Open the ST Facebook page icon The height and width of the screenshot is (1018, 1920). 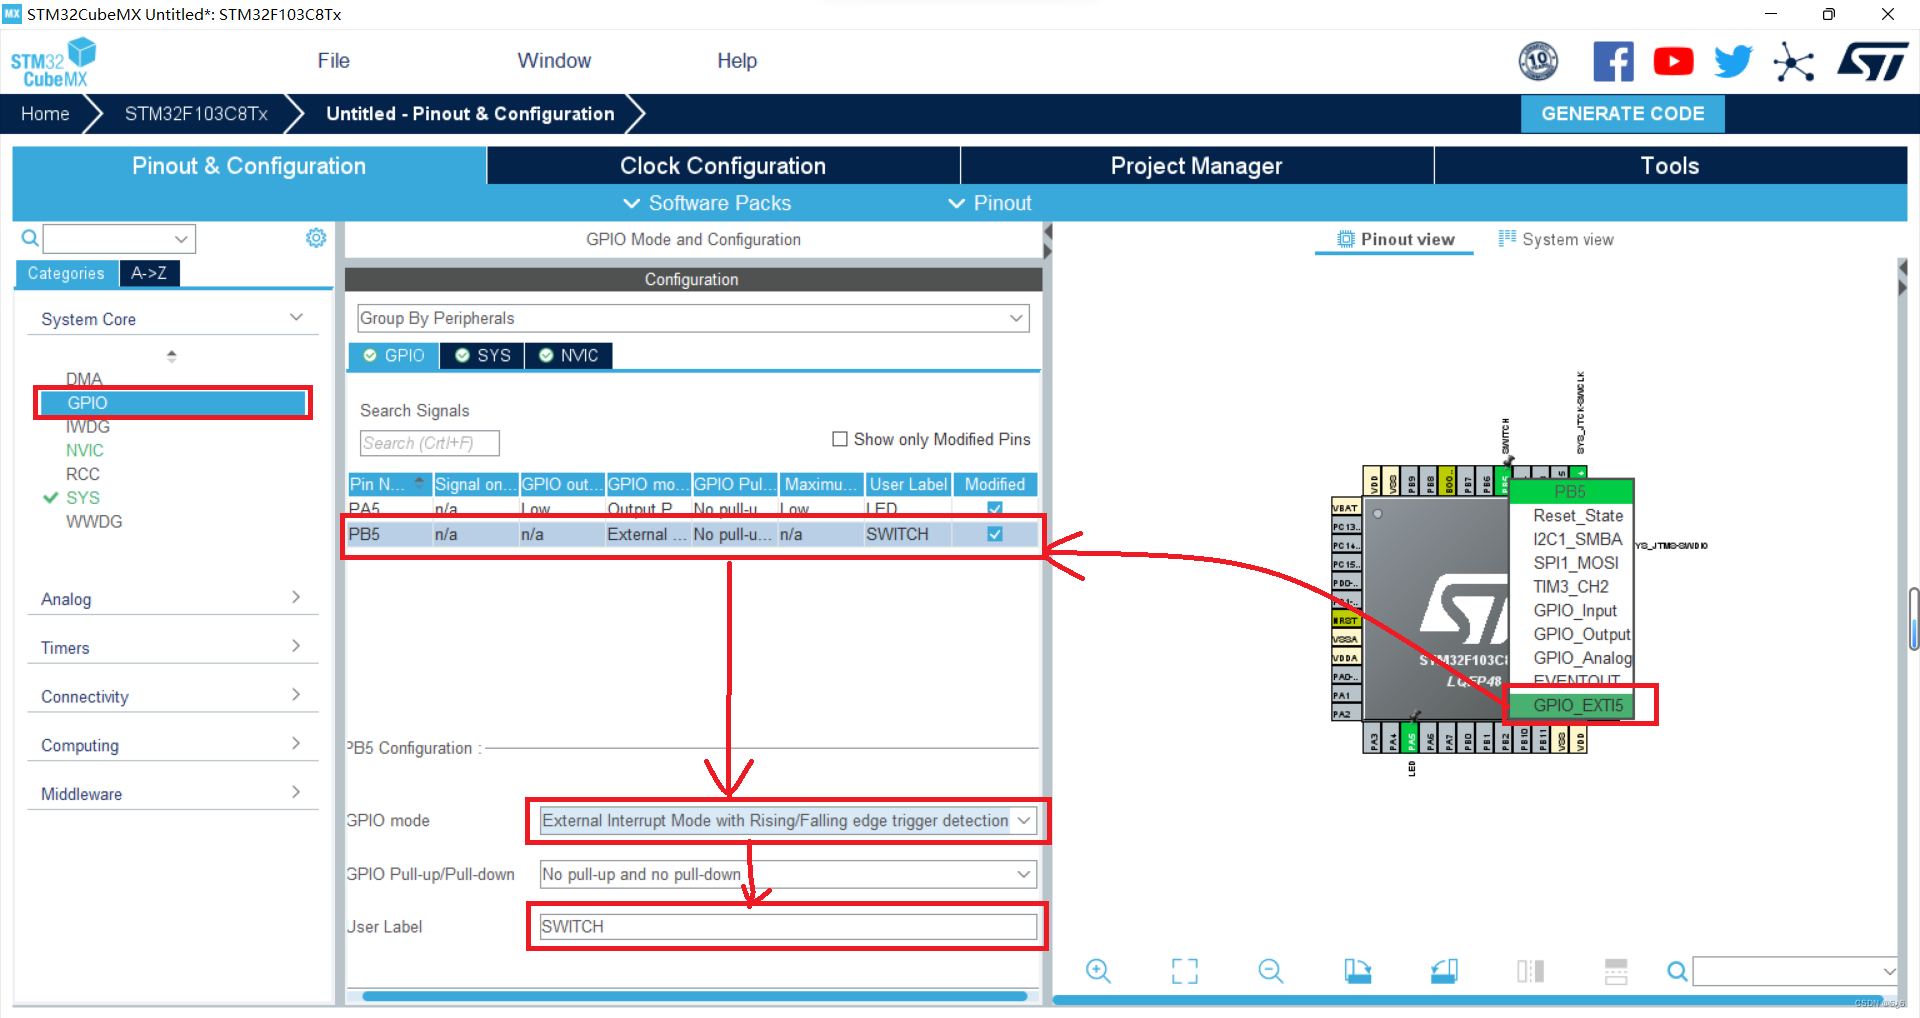(1613, 62)
